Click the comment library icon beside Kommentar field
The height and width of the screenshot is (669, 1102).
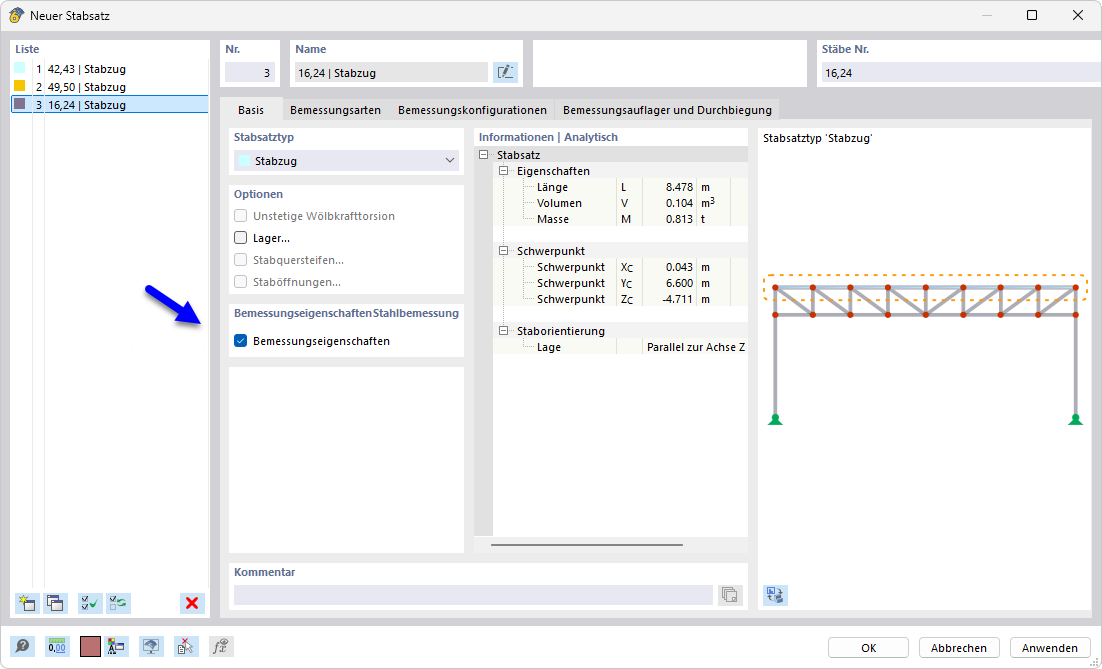pyautogui.click(x=730, y=595)
